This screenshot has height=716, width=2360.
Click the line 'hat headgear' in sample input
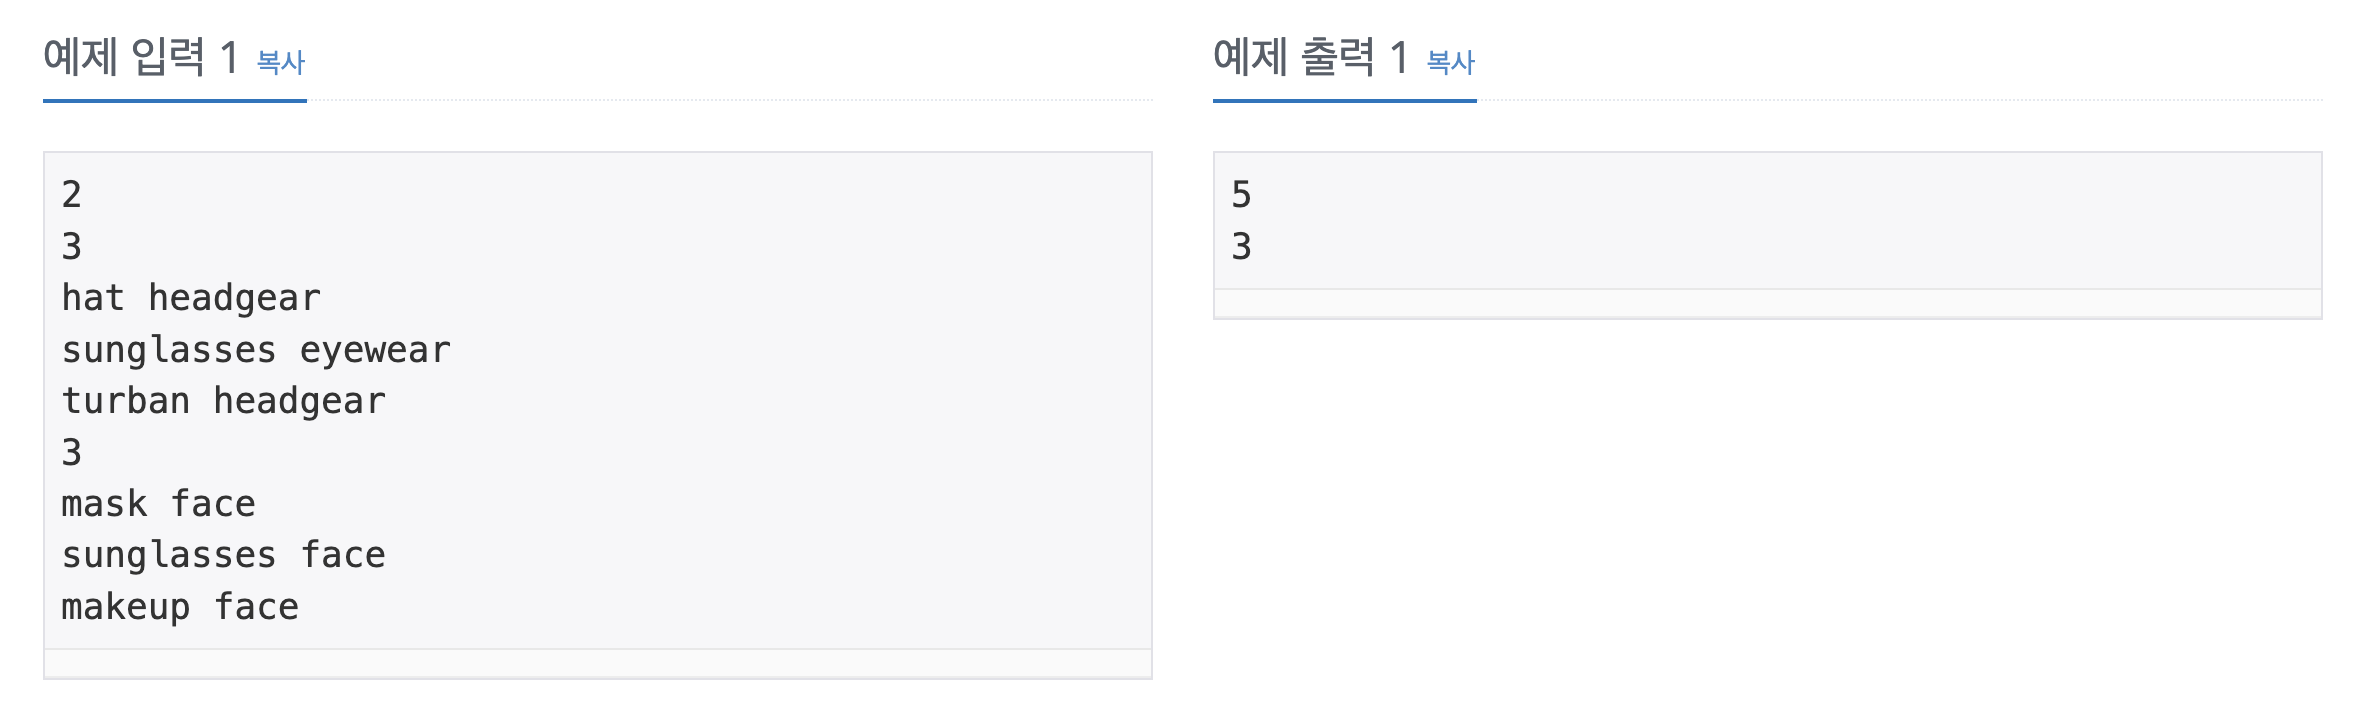(190, 297)
